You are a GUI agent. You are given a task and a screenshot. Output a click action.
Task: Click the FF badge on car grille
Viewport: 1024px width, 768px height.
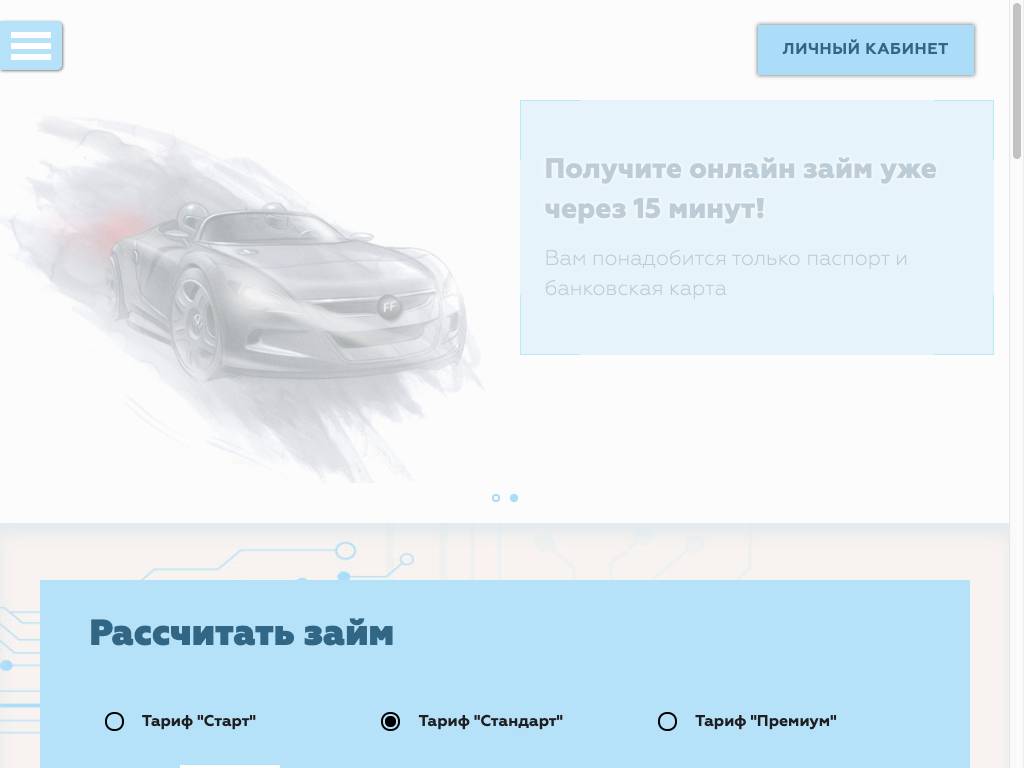tap(389, 307)
